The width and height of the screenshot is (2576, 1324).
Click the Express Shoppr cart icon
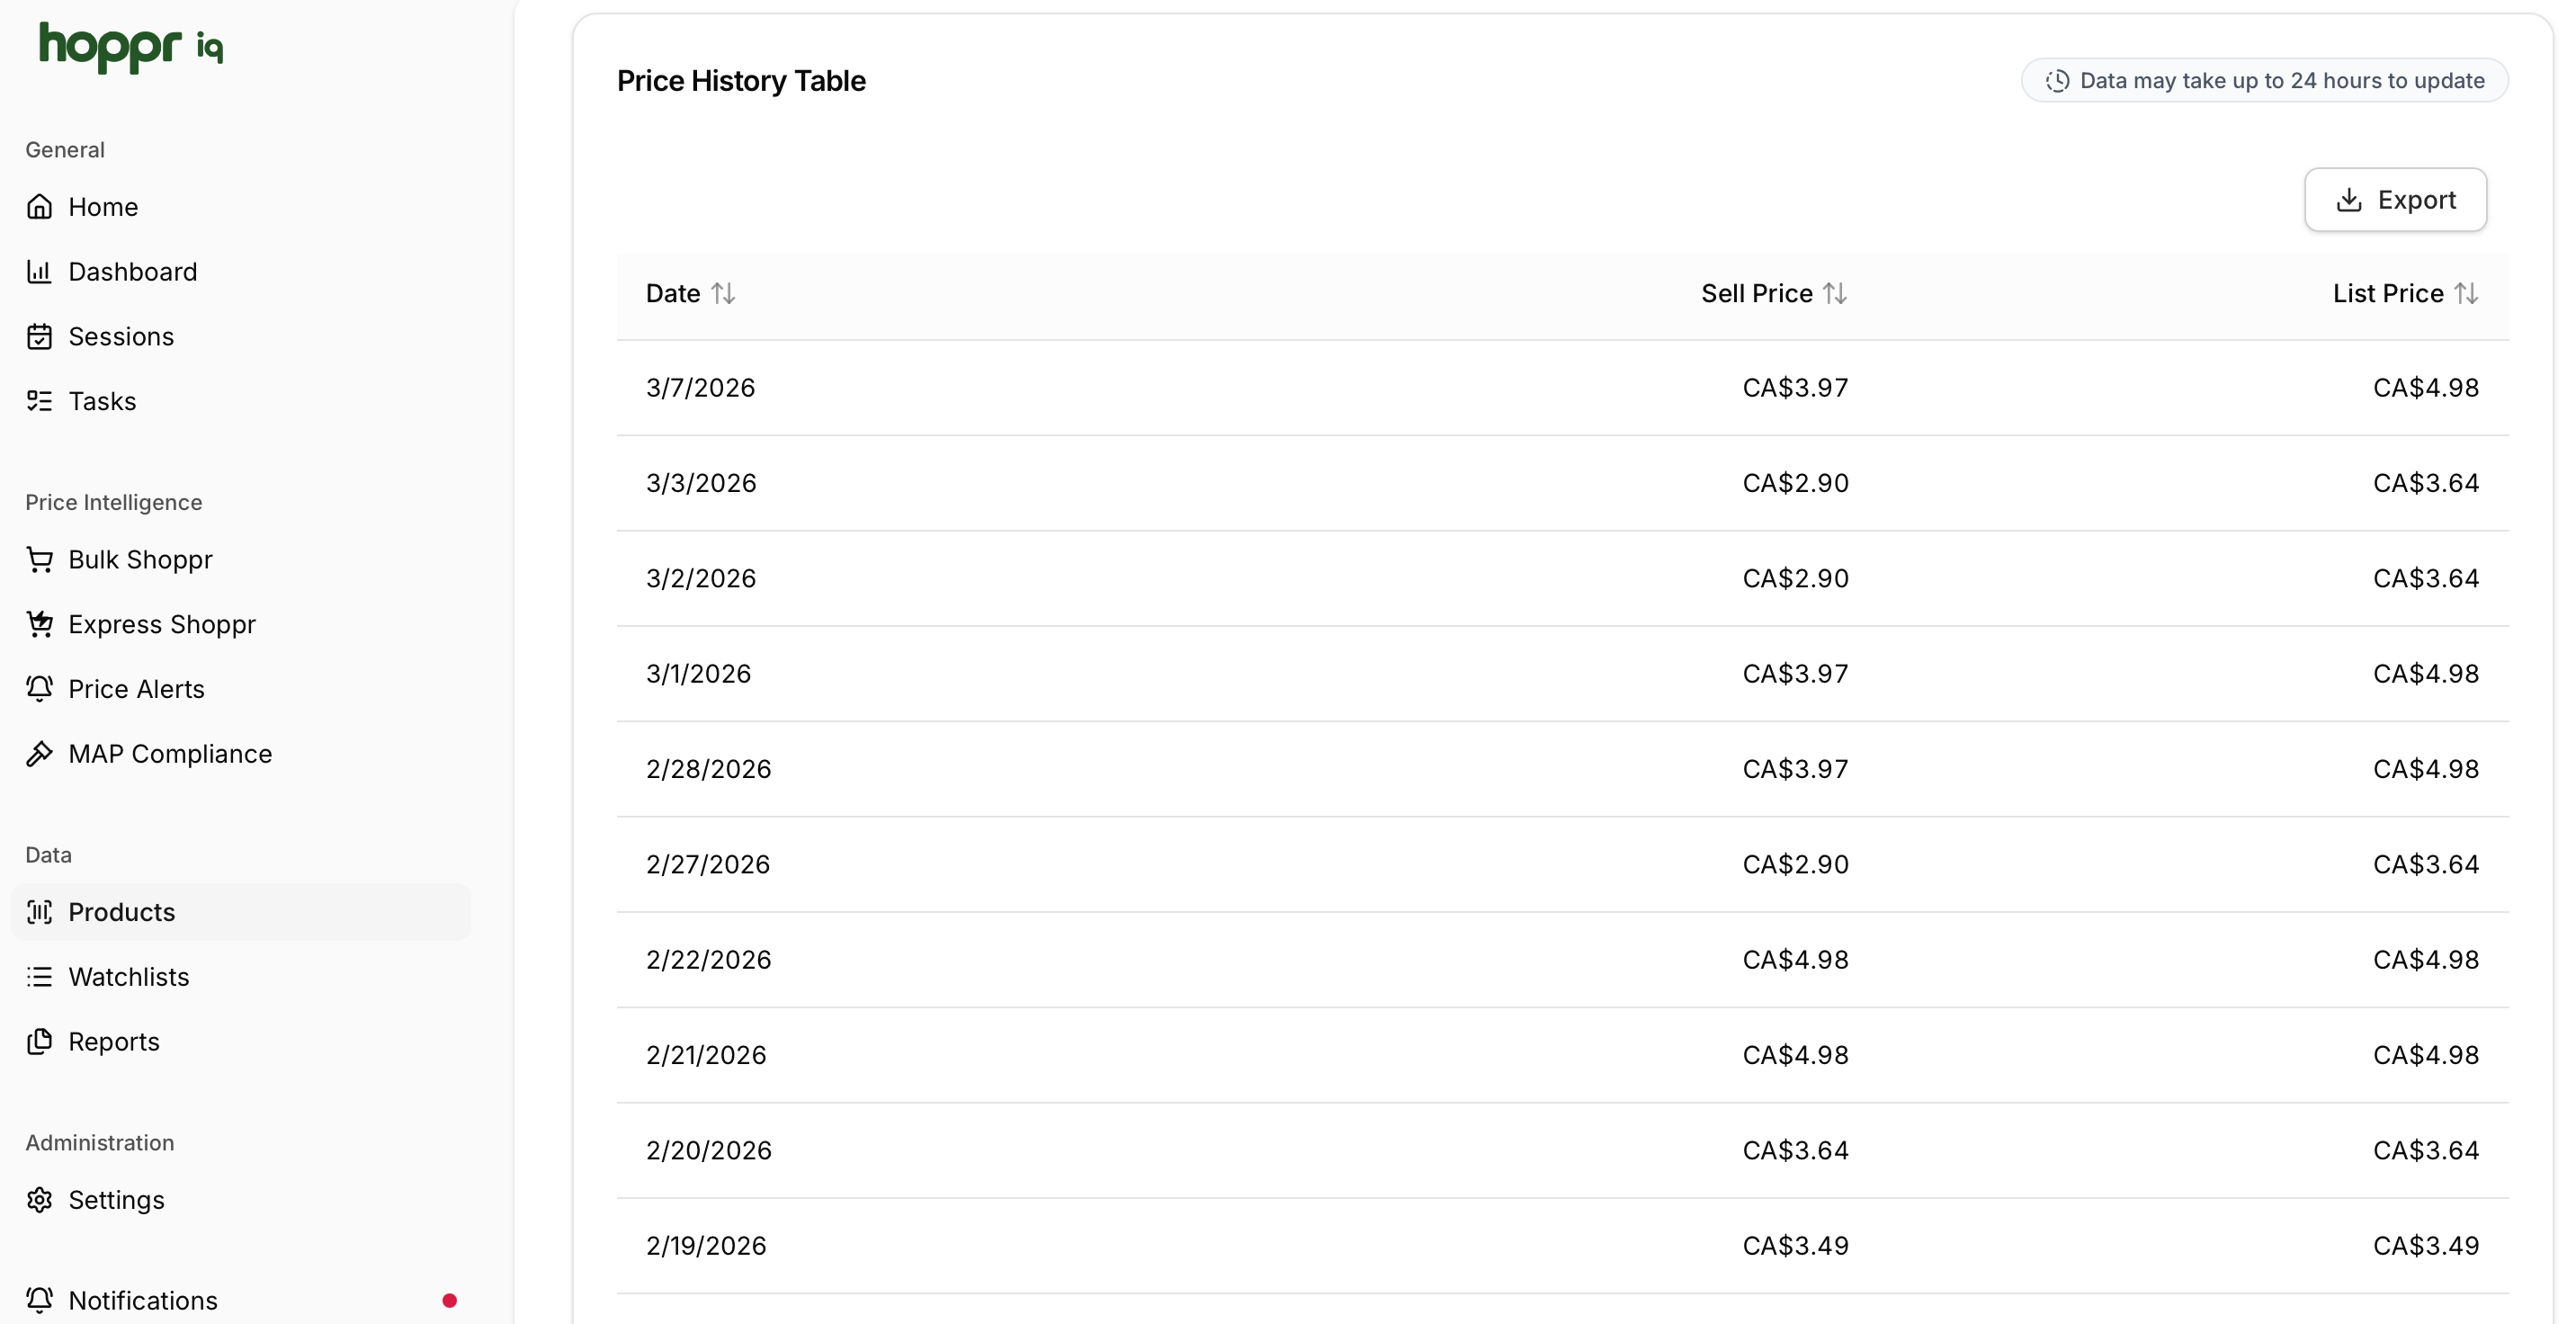[39, 624]
